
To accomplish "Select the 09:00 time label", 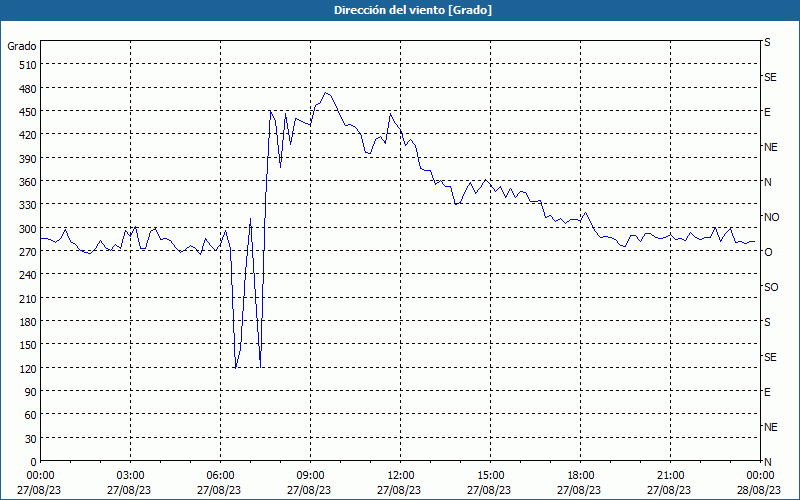I will [x=310, y=476].
